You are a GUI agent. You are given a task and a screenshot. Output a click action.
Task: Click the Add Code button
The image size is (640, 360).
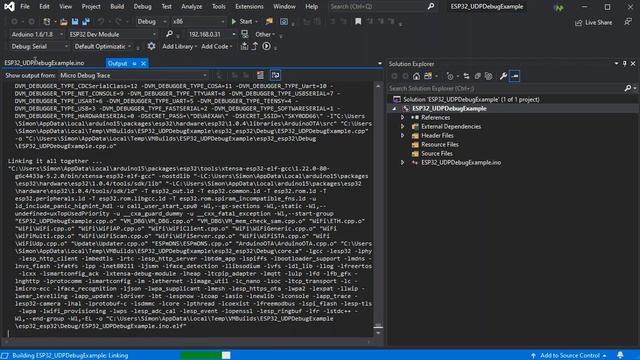[x=217, y=46]
